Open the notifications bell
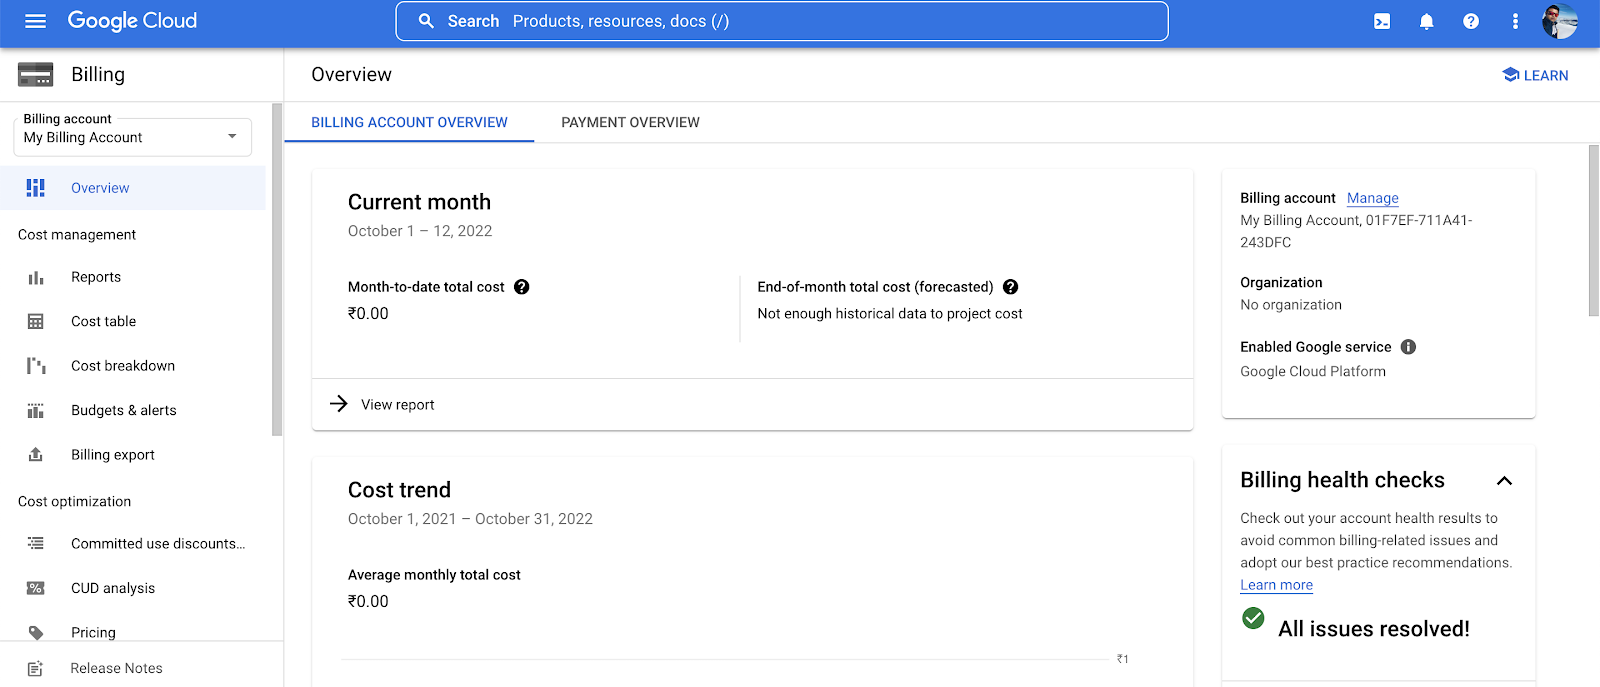 [x=1427, y=21]
